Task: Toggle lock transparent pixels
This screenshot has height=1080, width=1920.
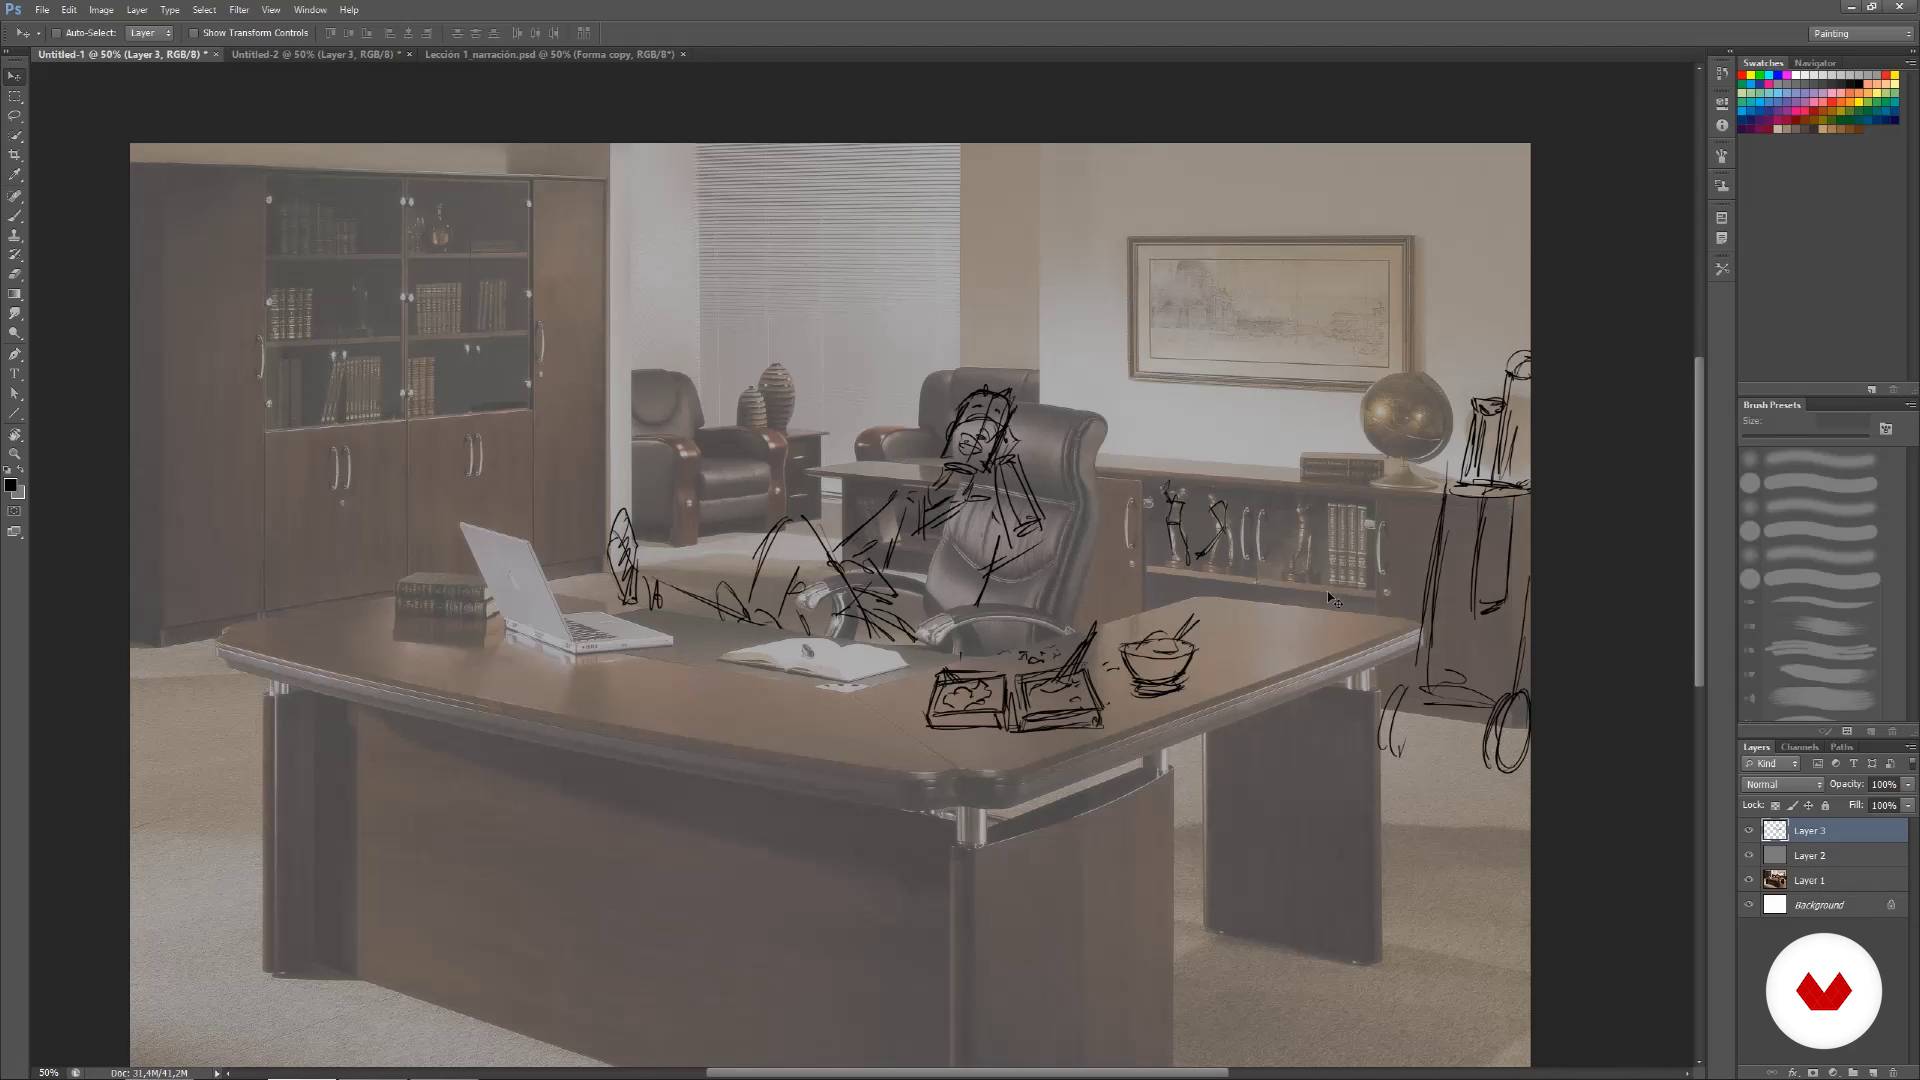Action: (1776, 806)
